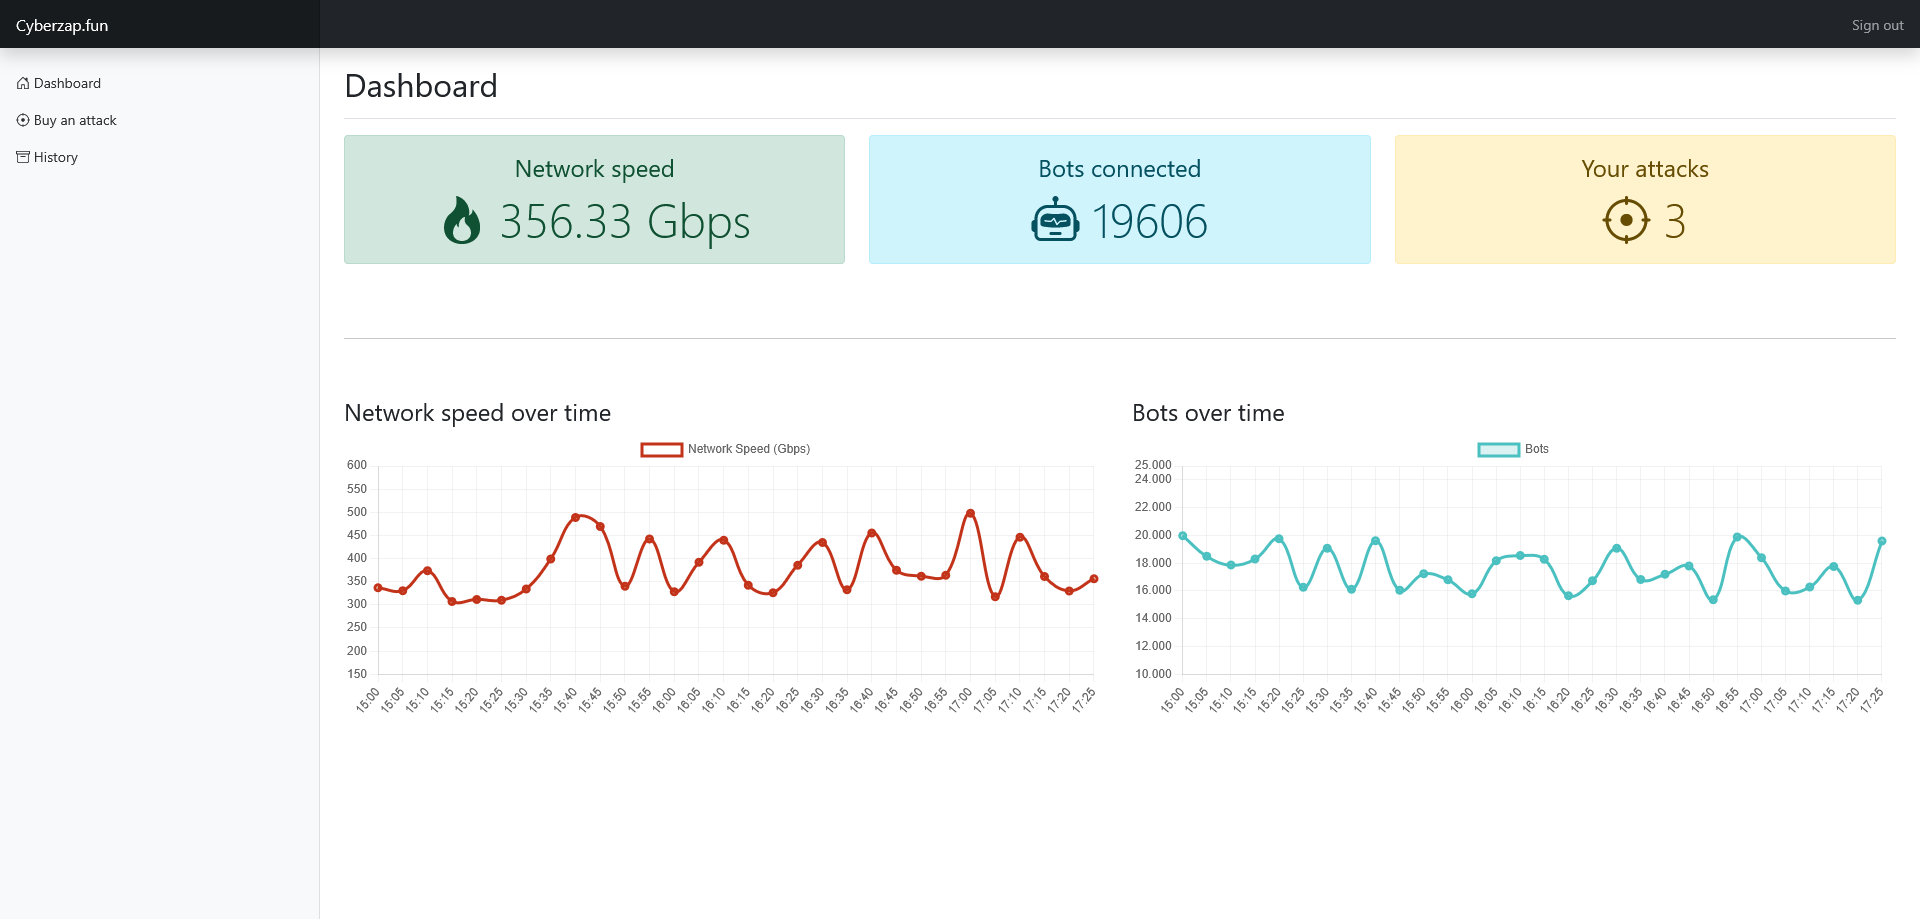Click the Bots over time heading

(x=1208, y=413)
